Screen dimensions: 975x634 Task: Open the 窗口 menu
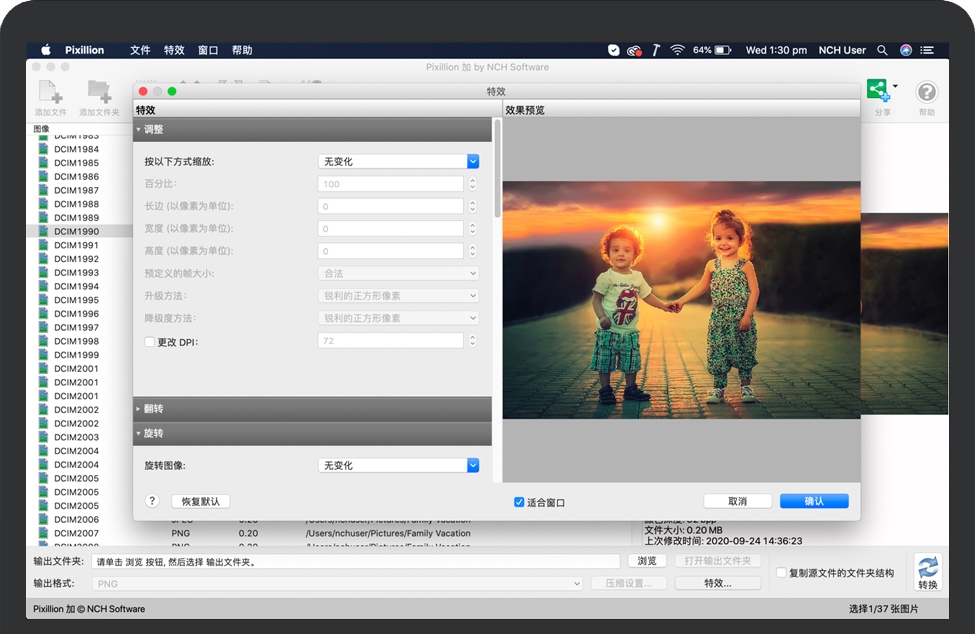(x=207, y=49)
